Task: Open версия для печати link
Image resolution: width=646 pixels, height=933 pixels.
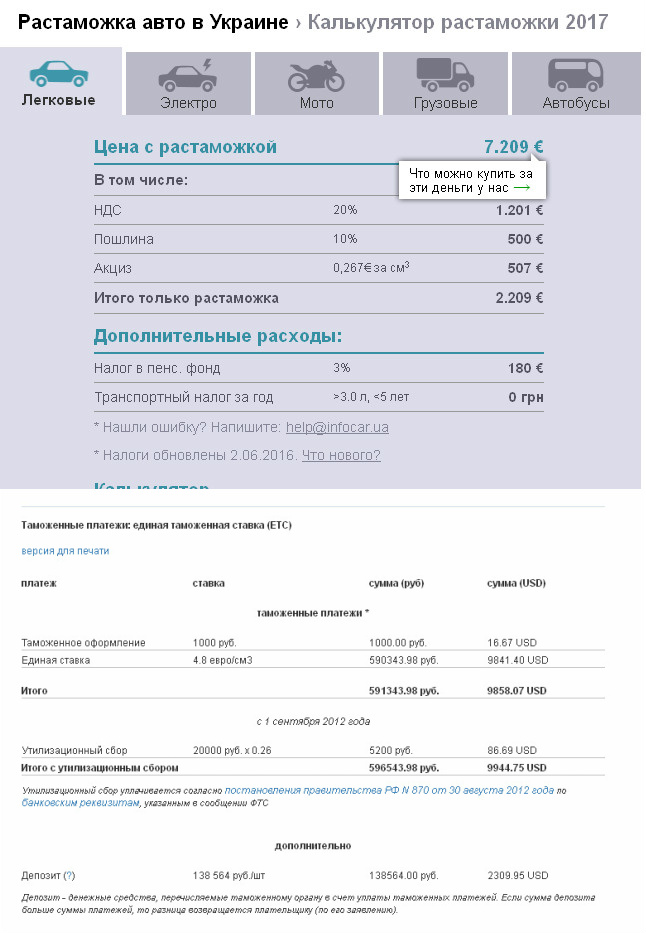Action: coord(65,551)
